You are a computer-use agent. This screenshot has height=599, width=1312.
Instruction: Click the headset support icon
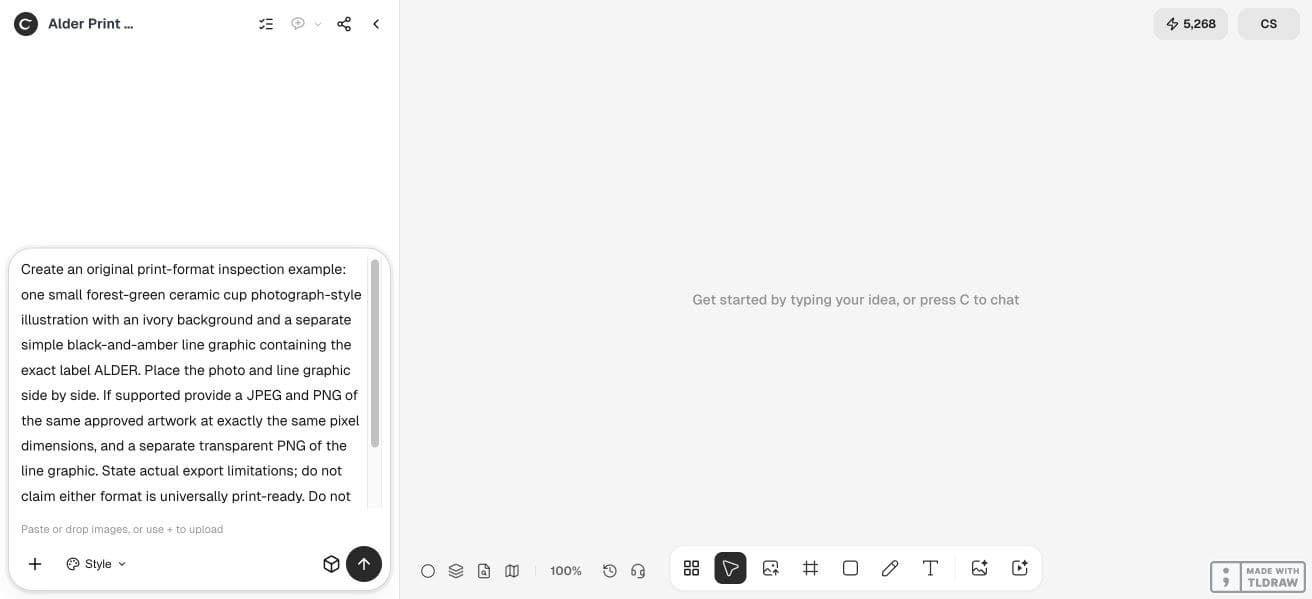(638, 571)
